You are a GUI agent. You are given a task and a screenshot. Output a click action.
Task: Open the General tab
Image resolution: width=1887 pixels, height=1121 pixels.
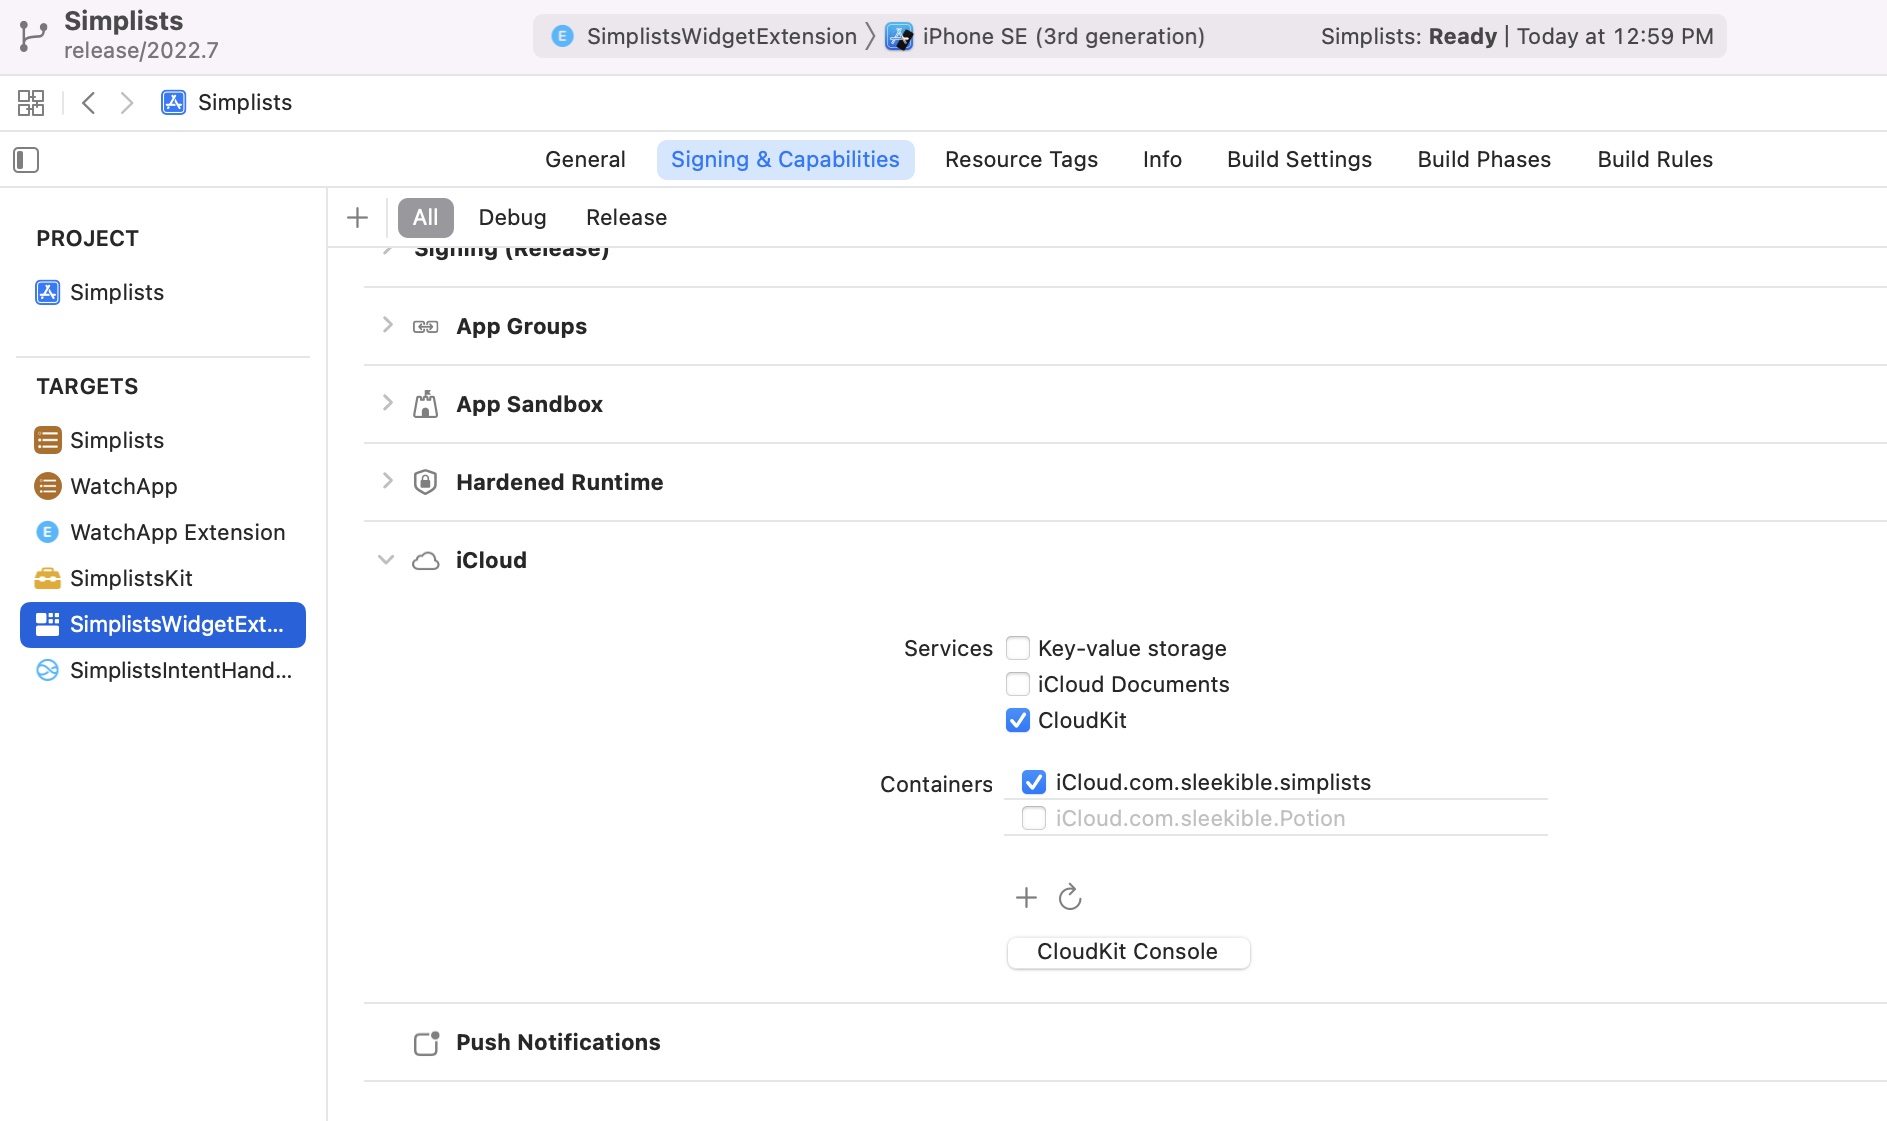[585, 160]
